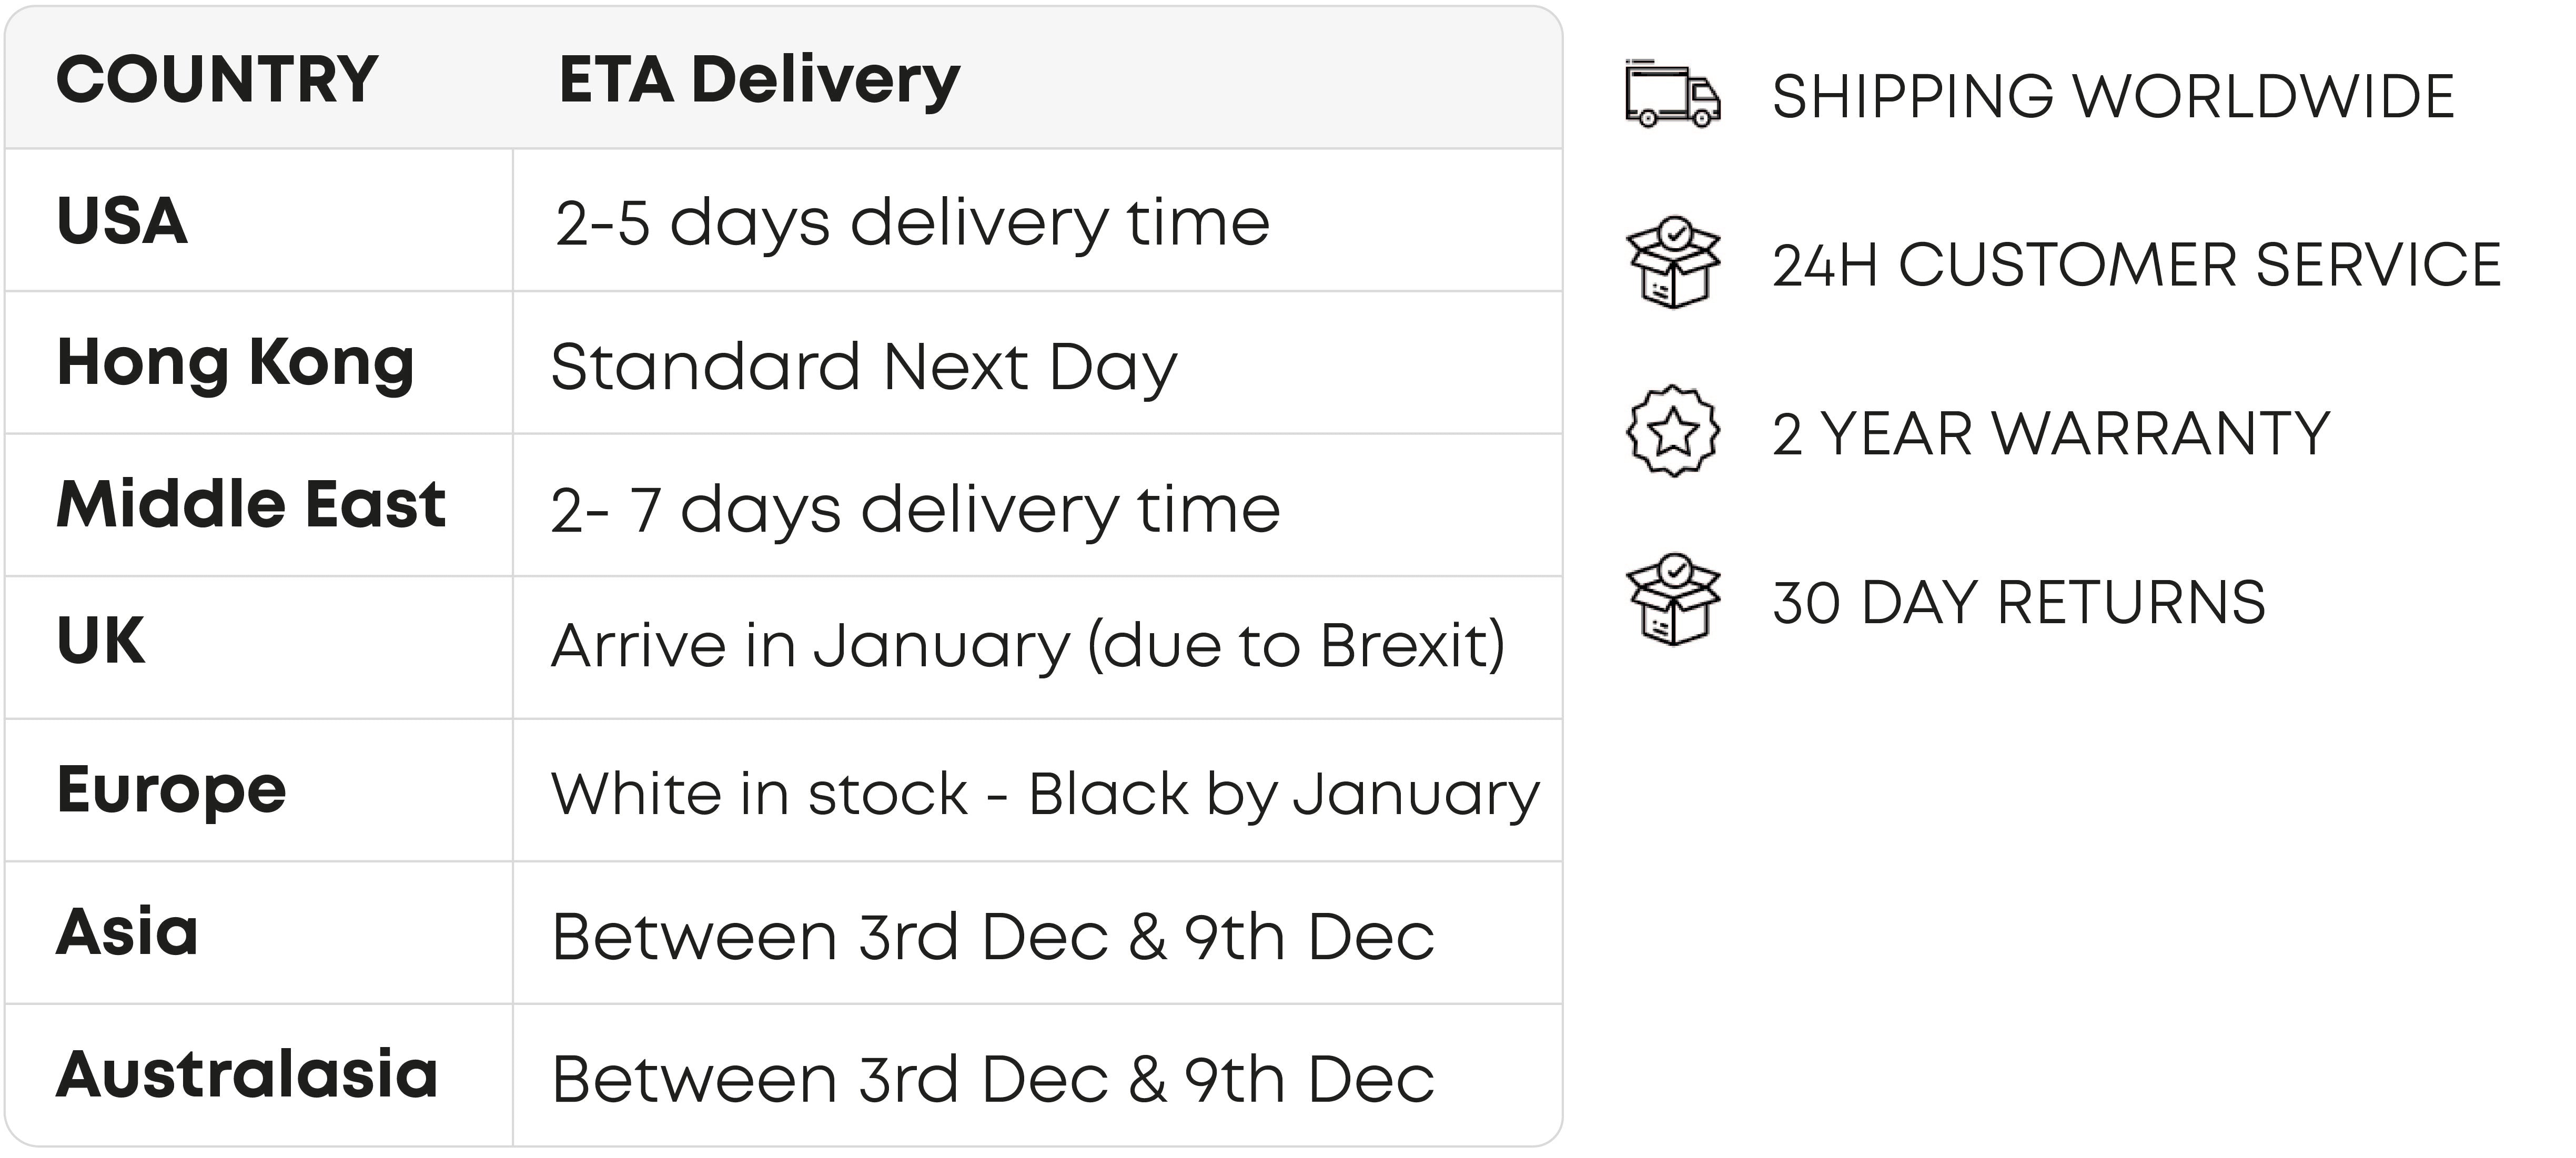Select the SHIPPING WORLDWIDE label
2576x1158 pixels.
pos(2112,97)
